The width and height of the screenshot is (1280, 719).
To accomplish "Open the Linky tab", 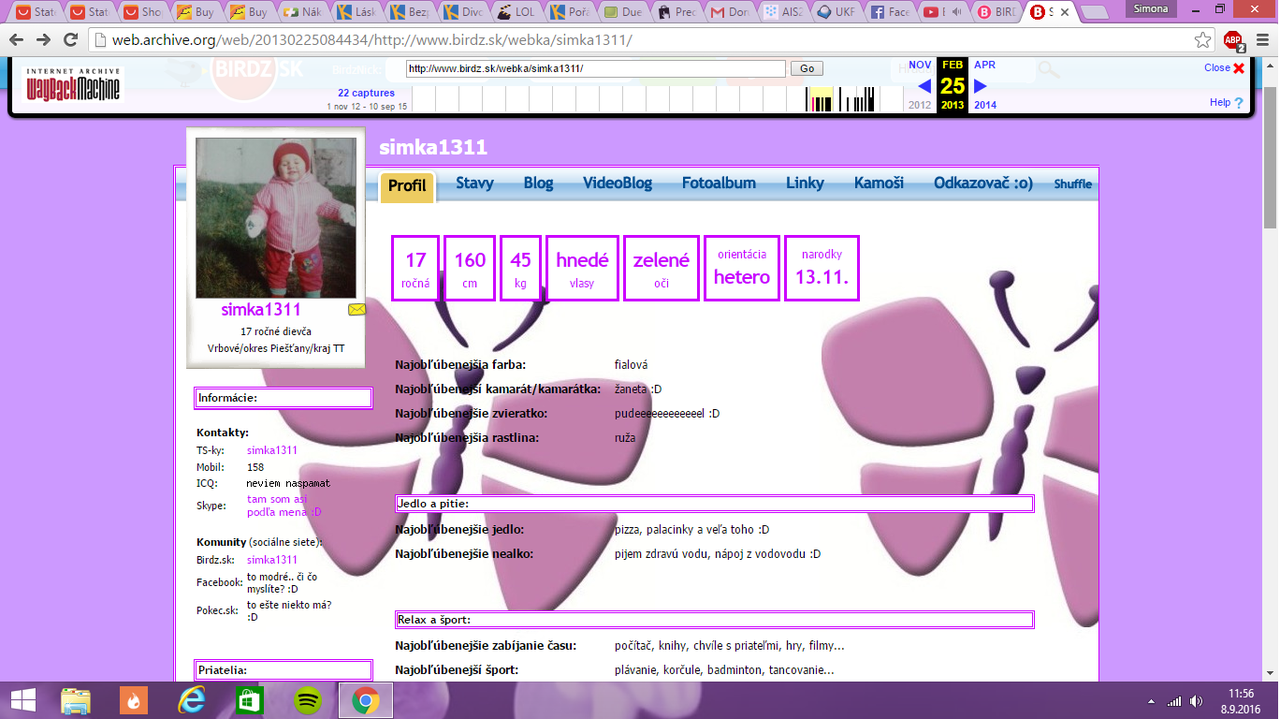I will click(x=805, y=183).
